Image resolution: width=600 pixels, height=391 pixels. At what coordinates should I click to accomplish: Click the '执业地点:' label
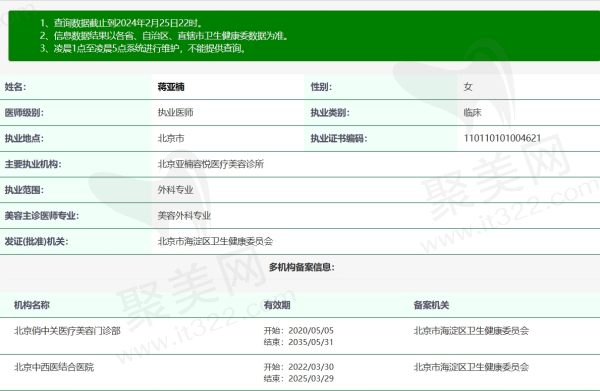24,138
